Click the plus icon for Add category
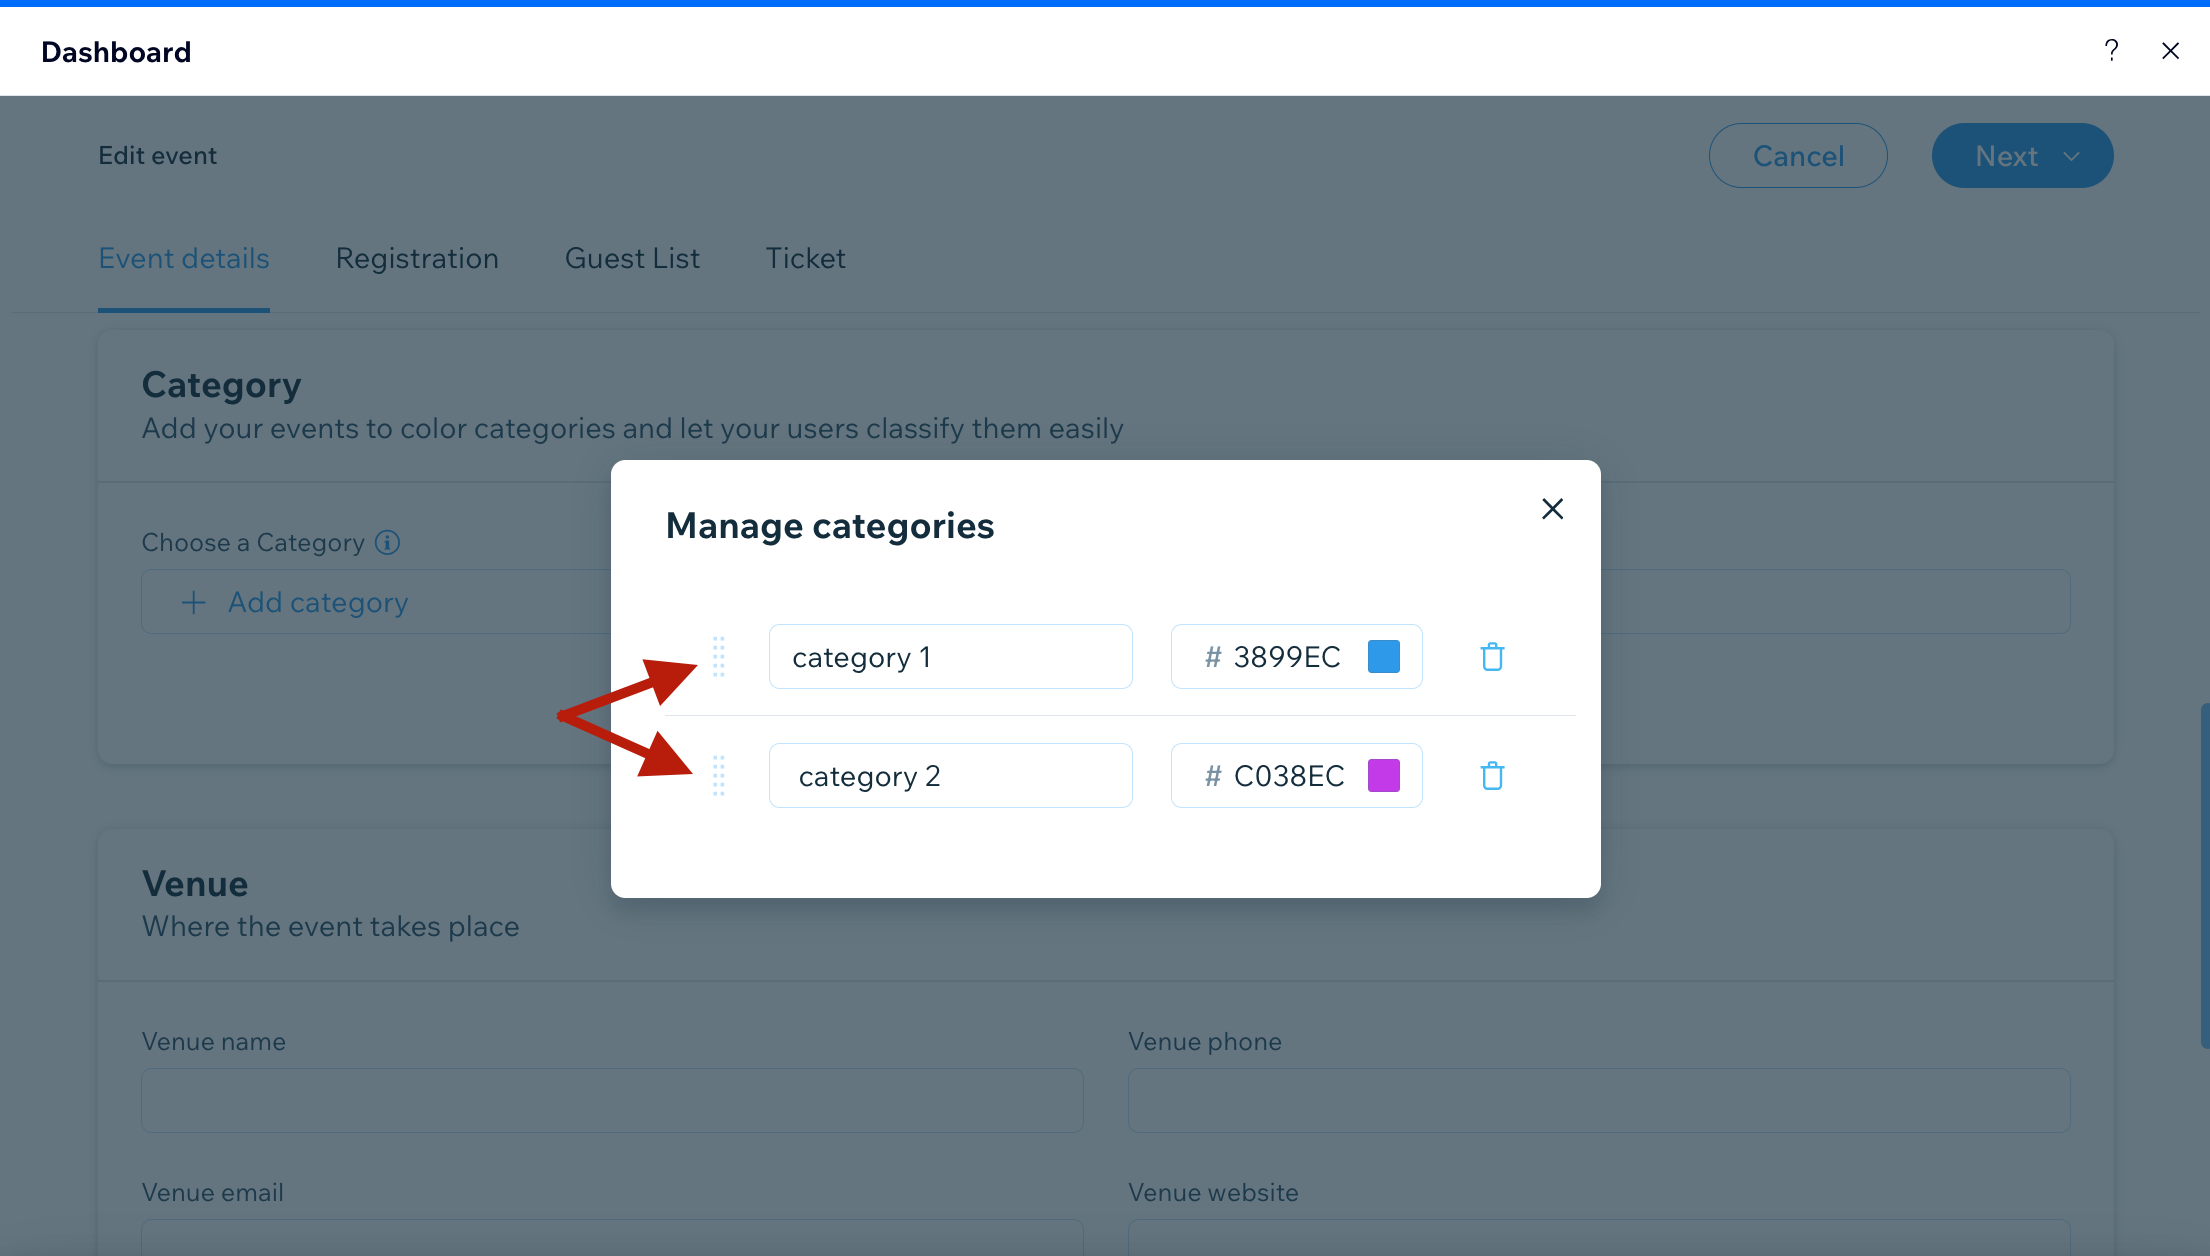 pos(193,602)
